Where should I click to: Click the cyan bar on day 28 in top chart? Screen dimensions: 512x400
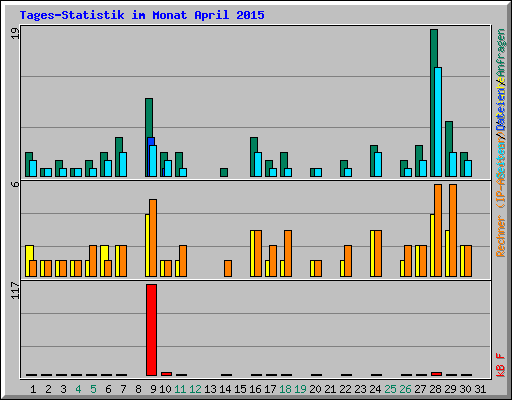point(438,122)
